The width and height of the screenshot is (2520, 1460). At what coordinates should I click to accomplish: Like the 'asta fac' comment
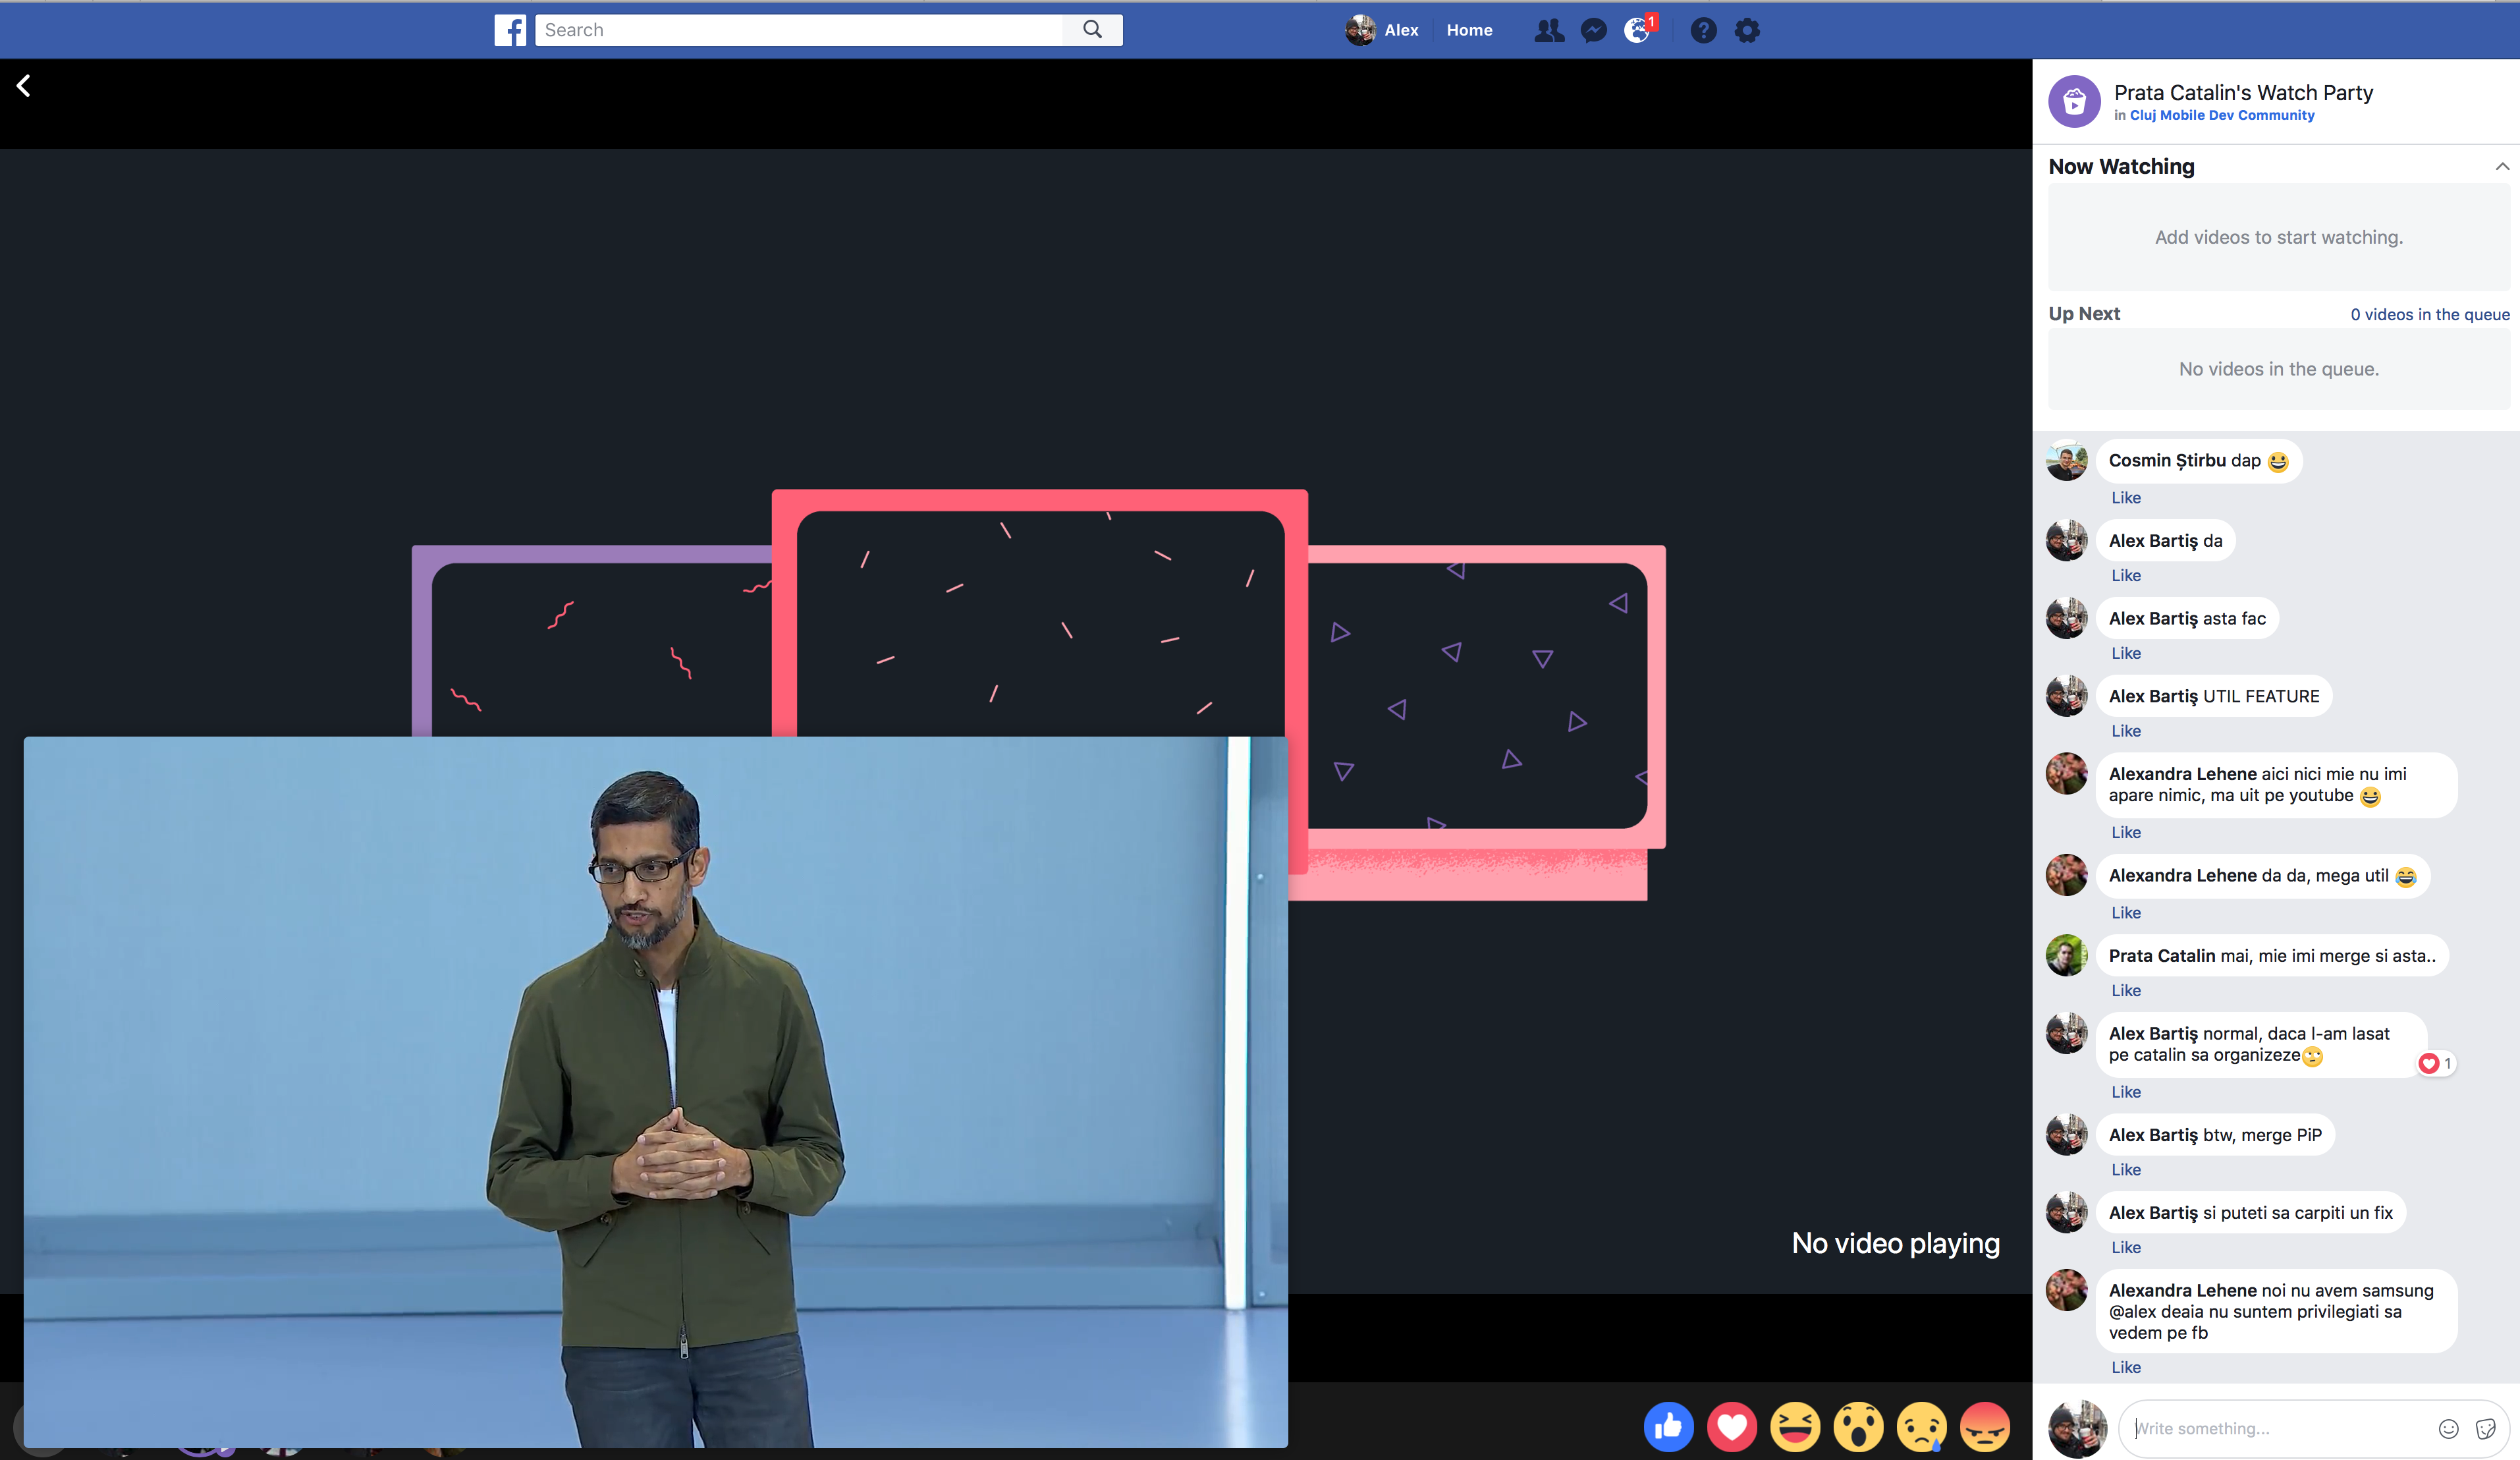(2126, 653)
